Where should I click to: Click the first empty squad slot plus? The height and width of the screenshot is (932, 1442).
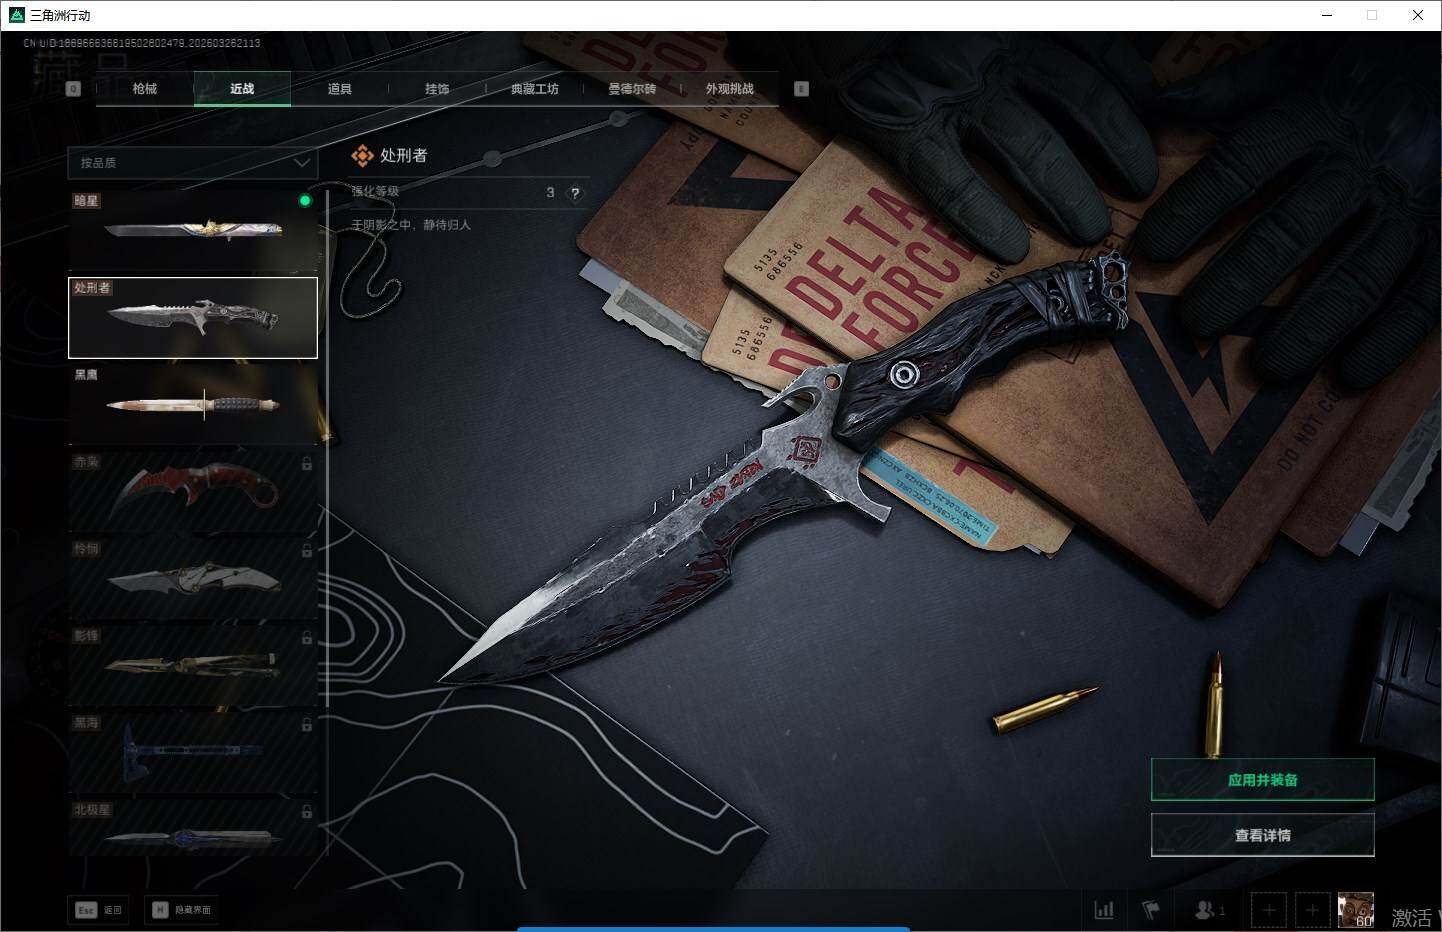tap(1269, 910)
